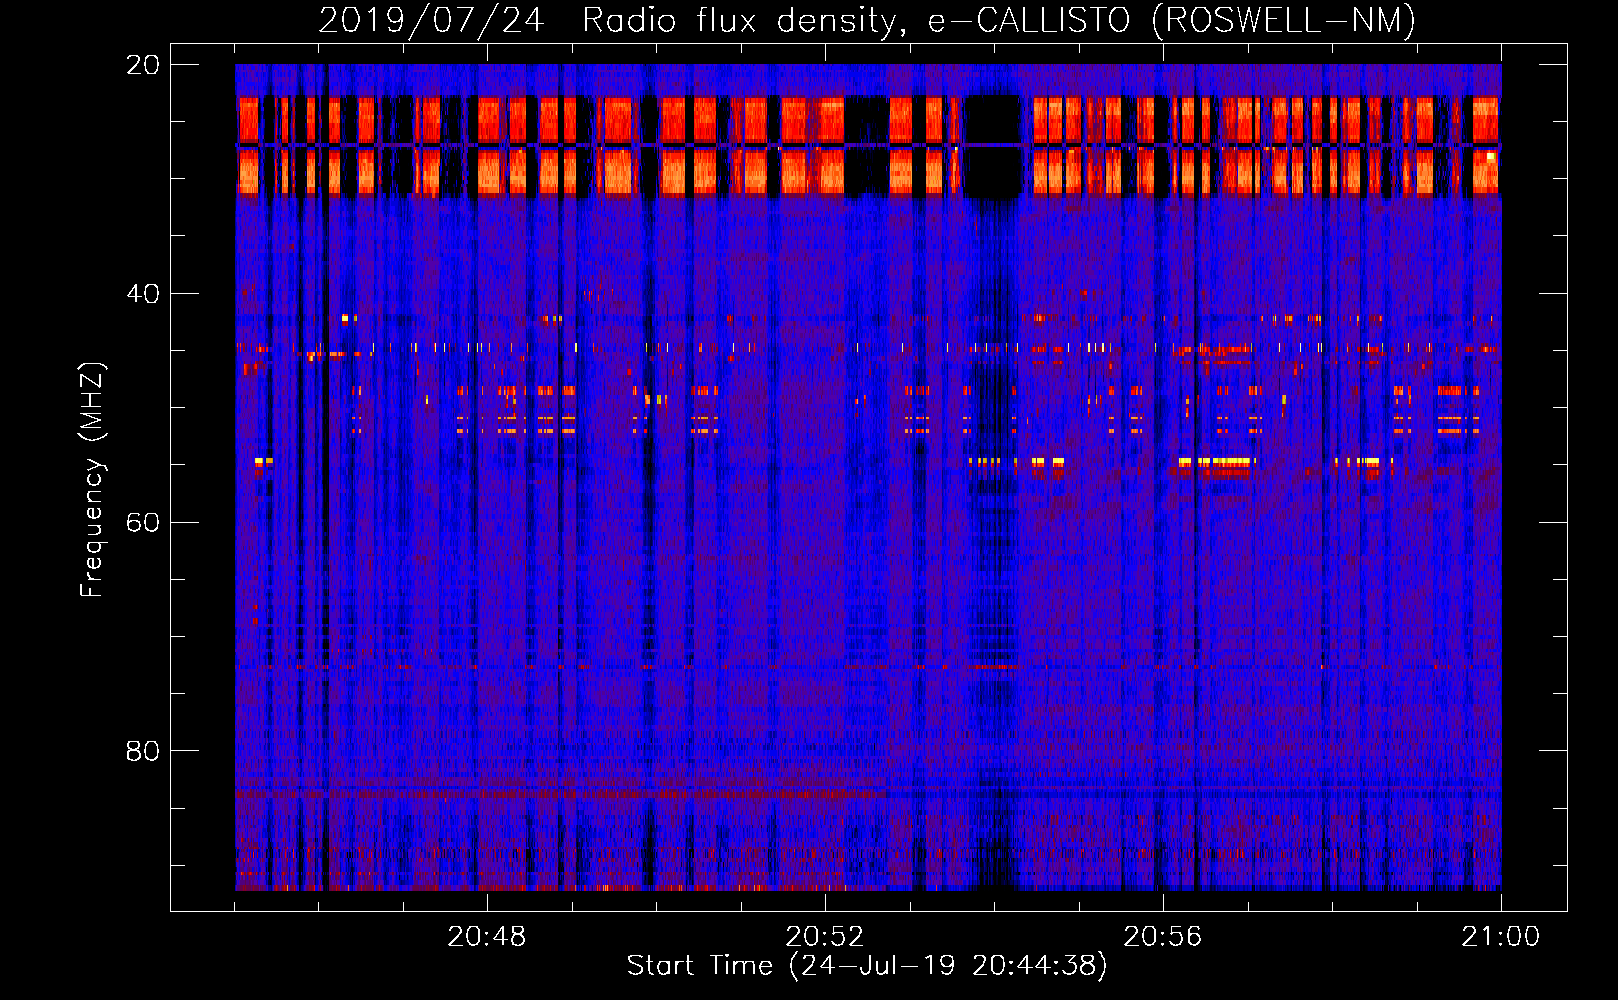Click the 'Frequency (MHZ)' axis label

[x=91, y=480]
